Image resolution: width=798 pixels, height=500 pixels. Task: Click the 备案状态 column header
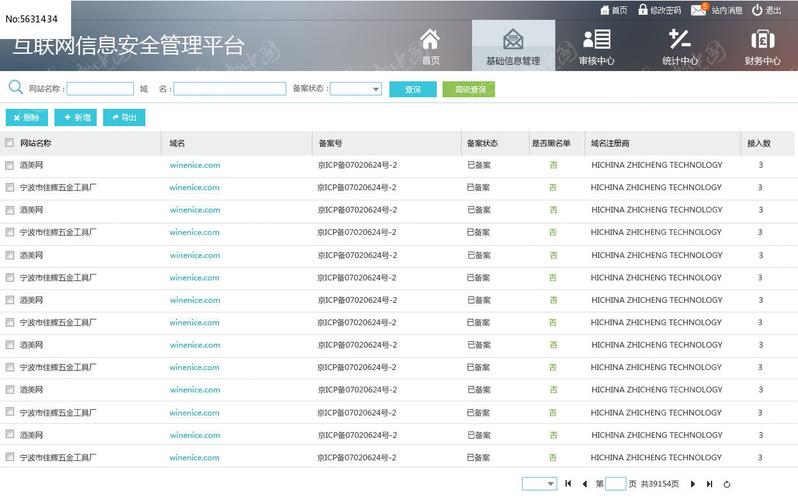coord(482,143)
